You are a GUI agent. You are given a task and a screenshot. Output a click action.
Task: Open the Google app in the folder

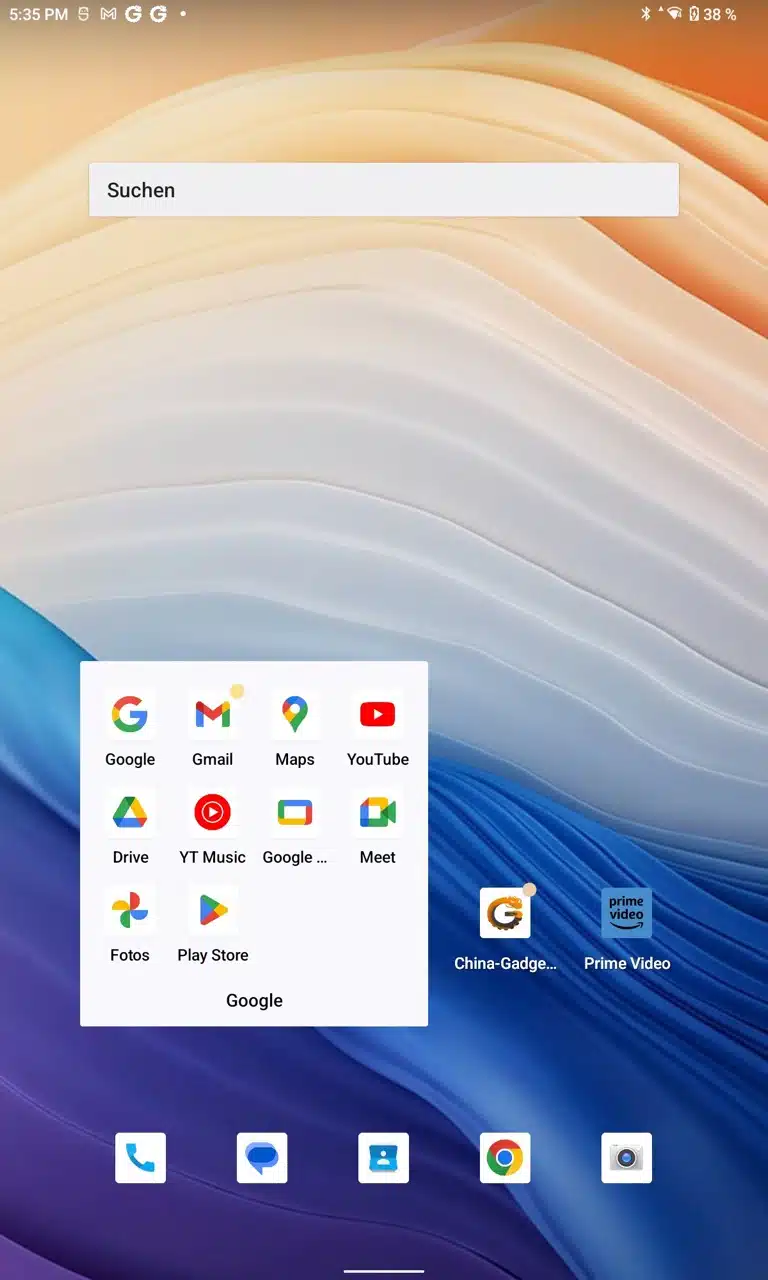pos(130,714)
